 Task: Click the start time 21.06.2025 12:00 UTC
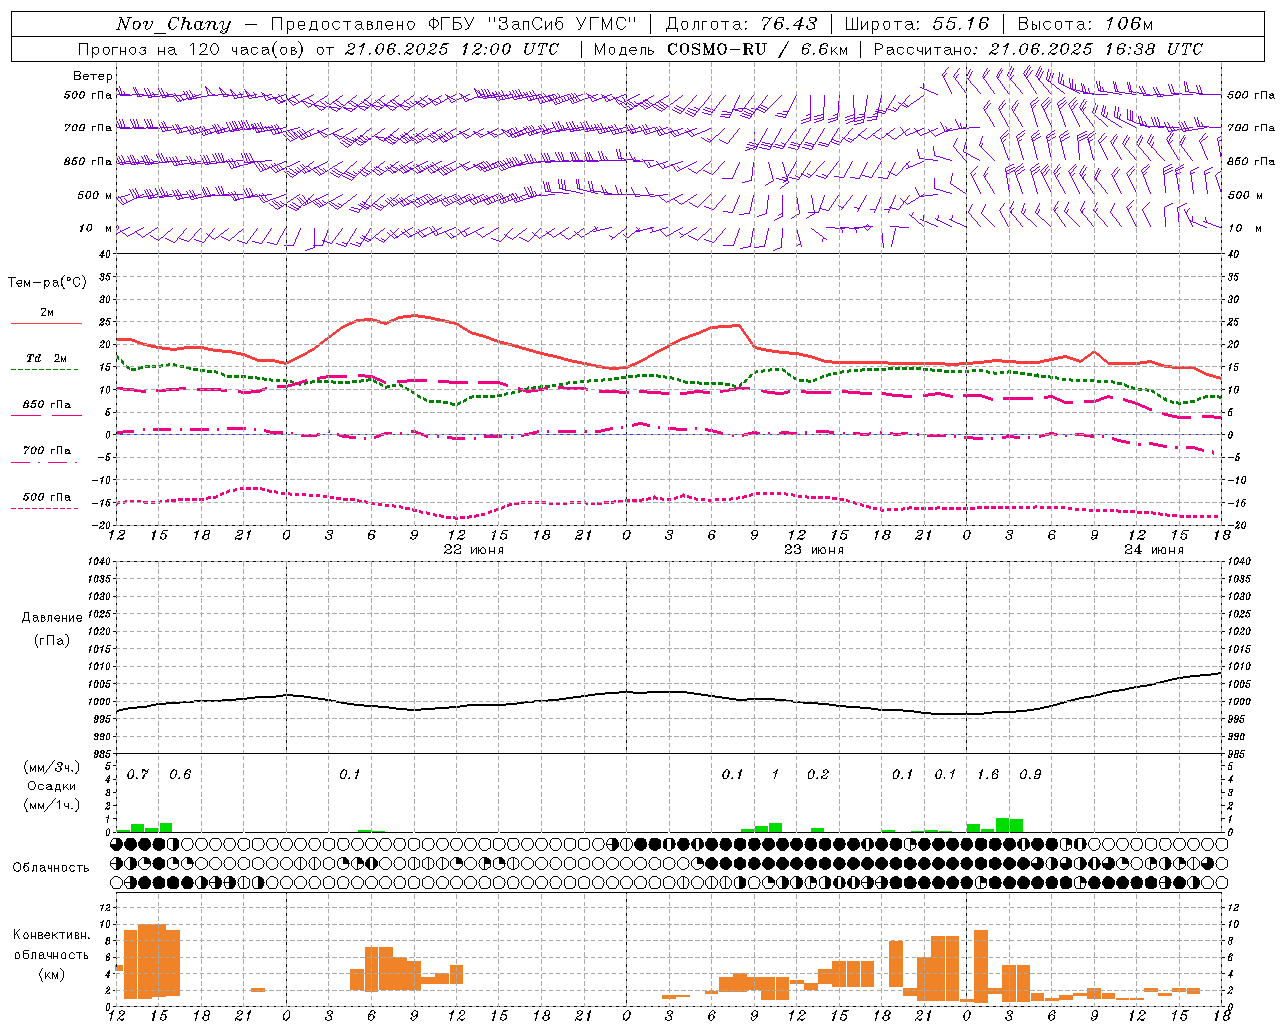pyautogui.click(x=452, y=49)
